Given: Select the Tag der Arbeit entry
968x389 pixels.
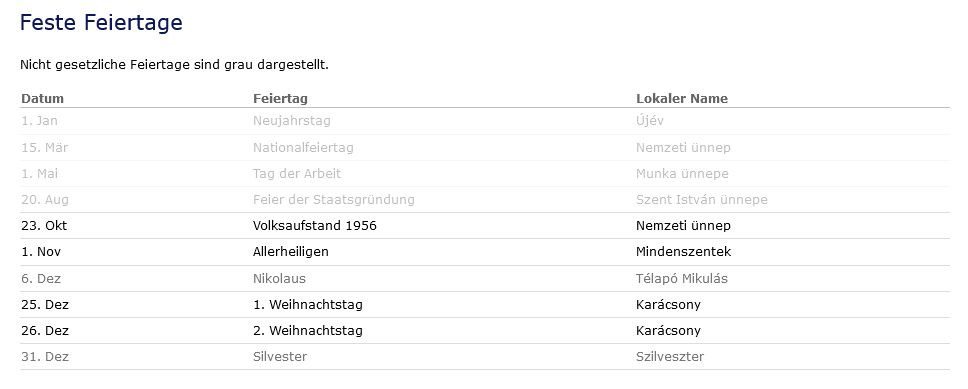Looking at the screenshot, I should tap(297, 174).
